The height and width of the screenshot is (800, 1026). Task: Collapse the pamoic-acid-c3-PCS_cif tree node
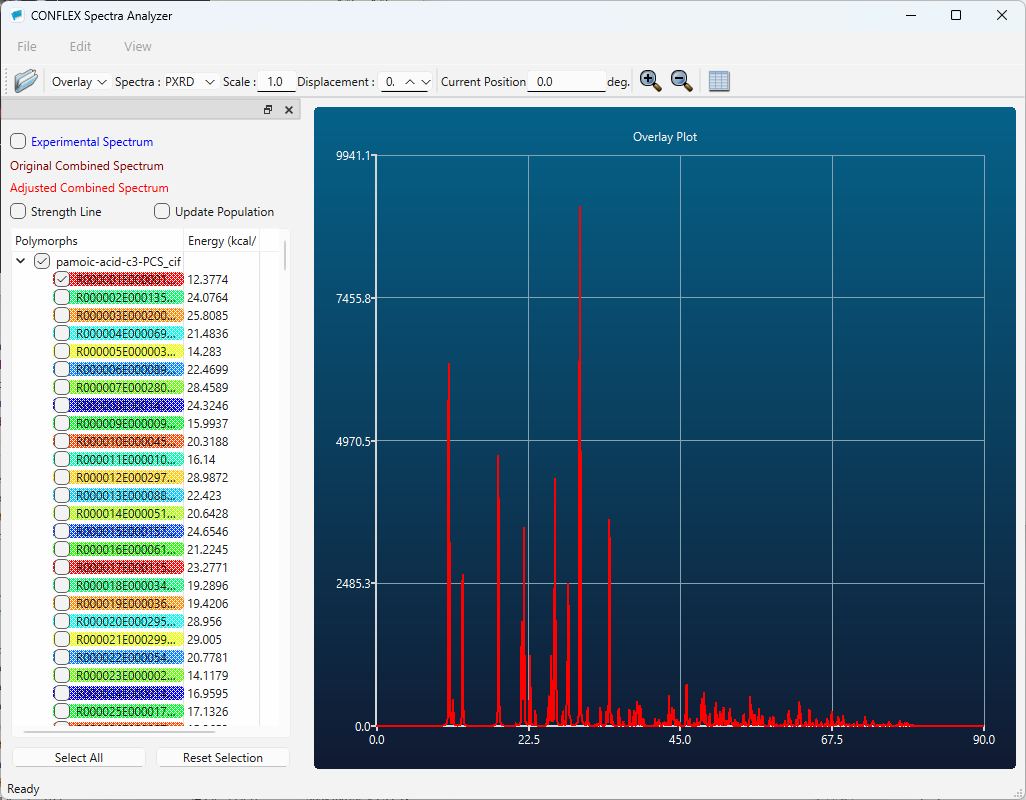pos(21,261)
